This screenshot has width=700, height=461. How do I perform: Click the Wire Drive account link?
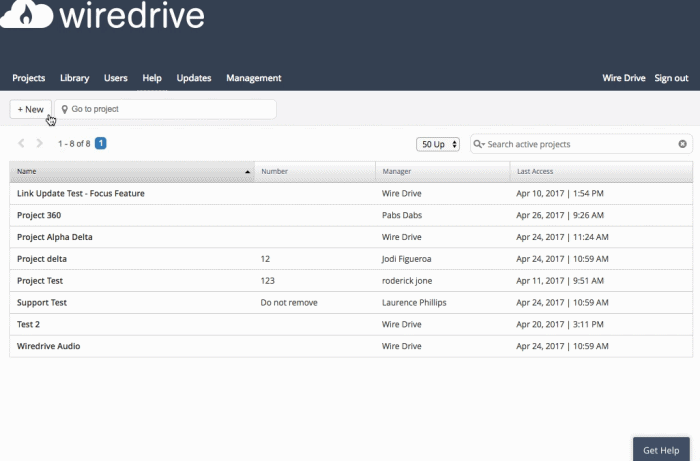pyautogui.click(x=624, y=78)
